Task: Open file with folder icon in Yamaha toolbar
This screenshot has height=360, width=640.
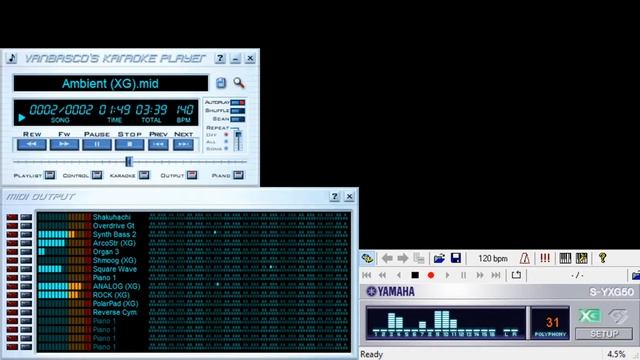Action: tap(439, 258)
